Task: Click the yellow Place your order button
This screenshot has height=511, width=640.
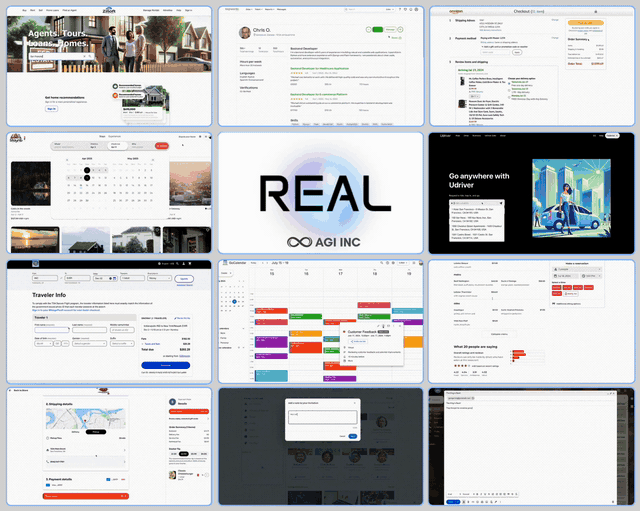Action: [586, 23]
